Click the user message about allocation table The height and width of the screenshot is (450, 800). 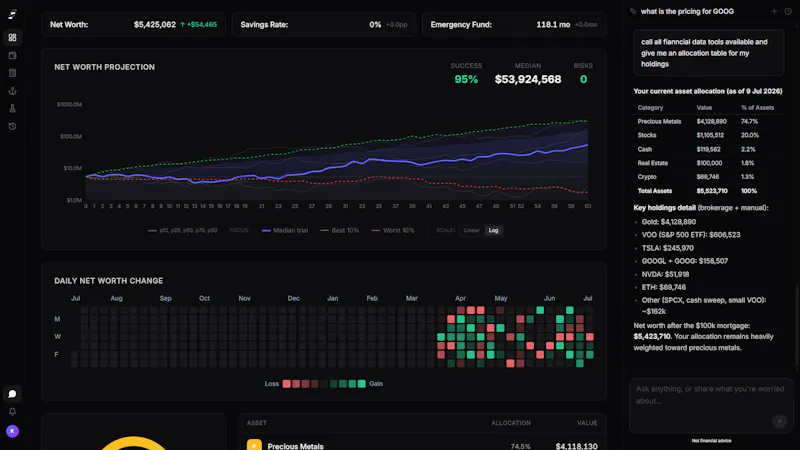(x=709, y=53)
